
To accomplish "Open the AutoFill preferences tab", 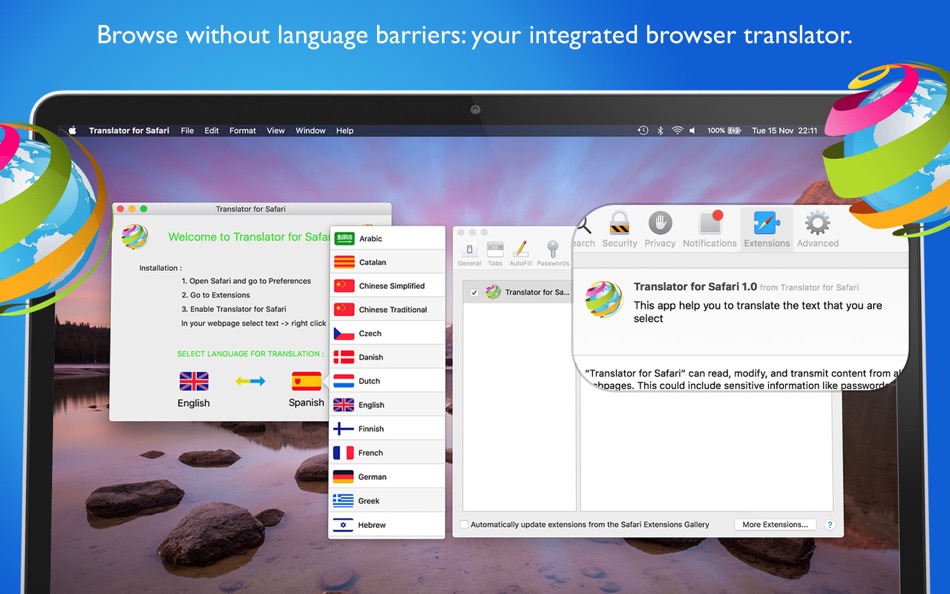I will [x=520, y=253].
